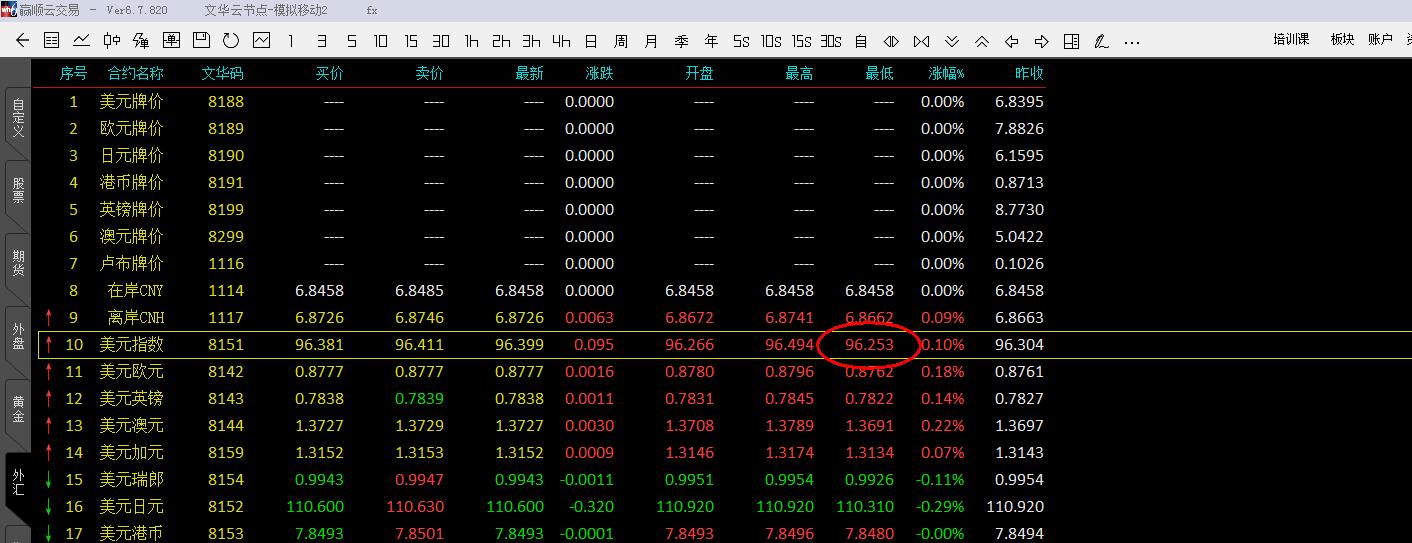Open the quote list view icon

point(52,41)
